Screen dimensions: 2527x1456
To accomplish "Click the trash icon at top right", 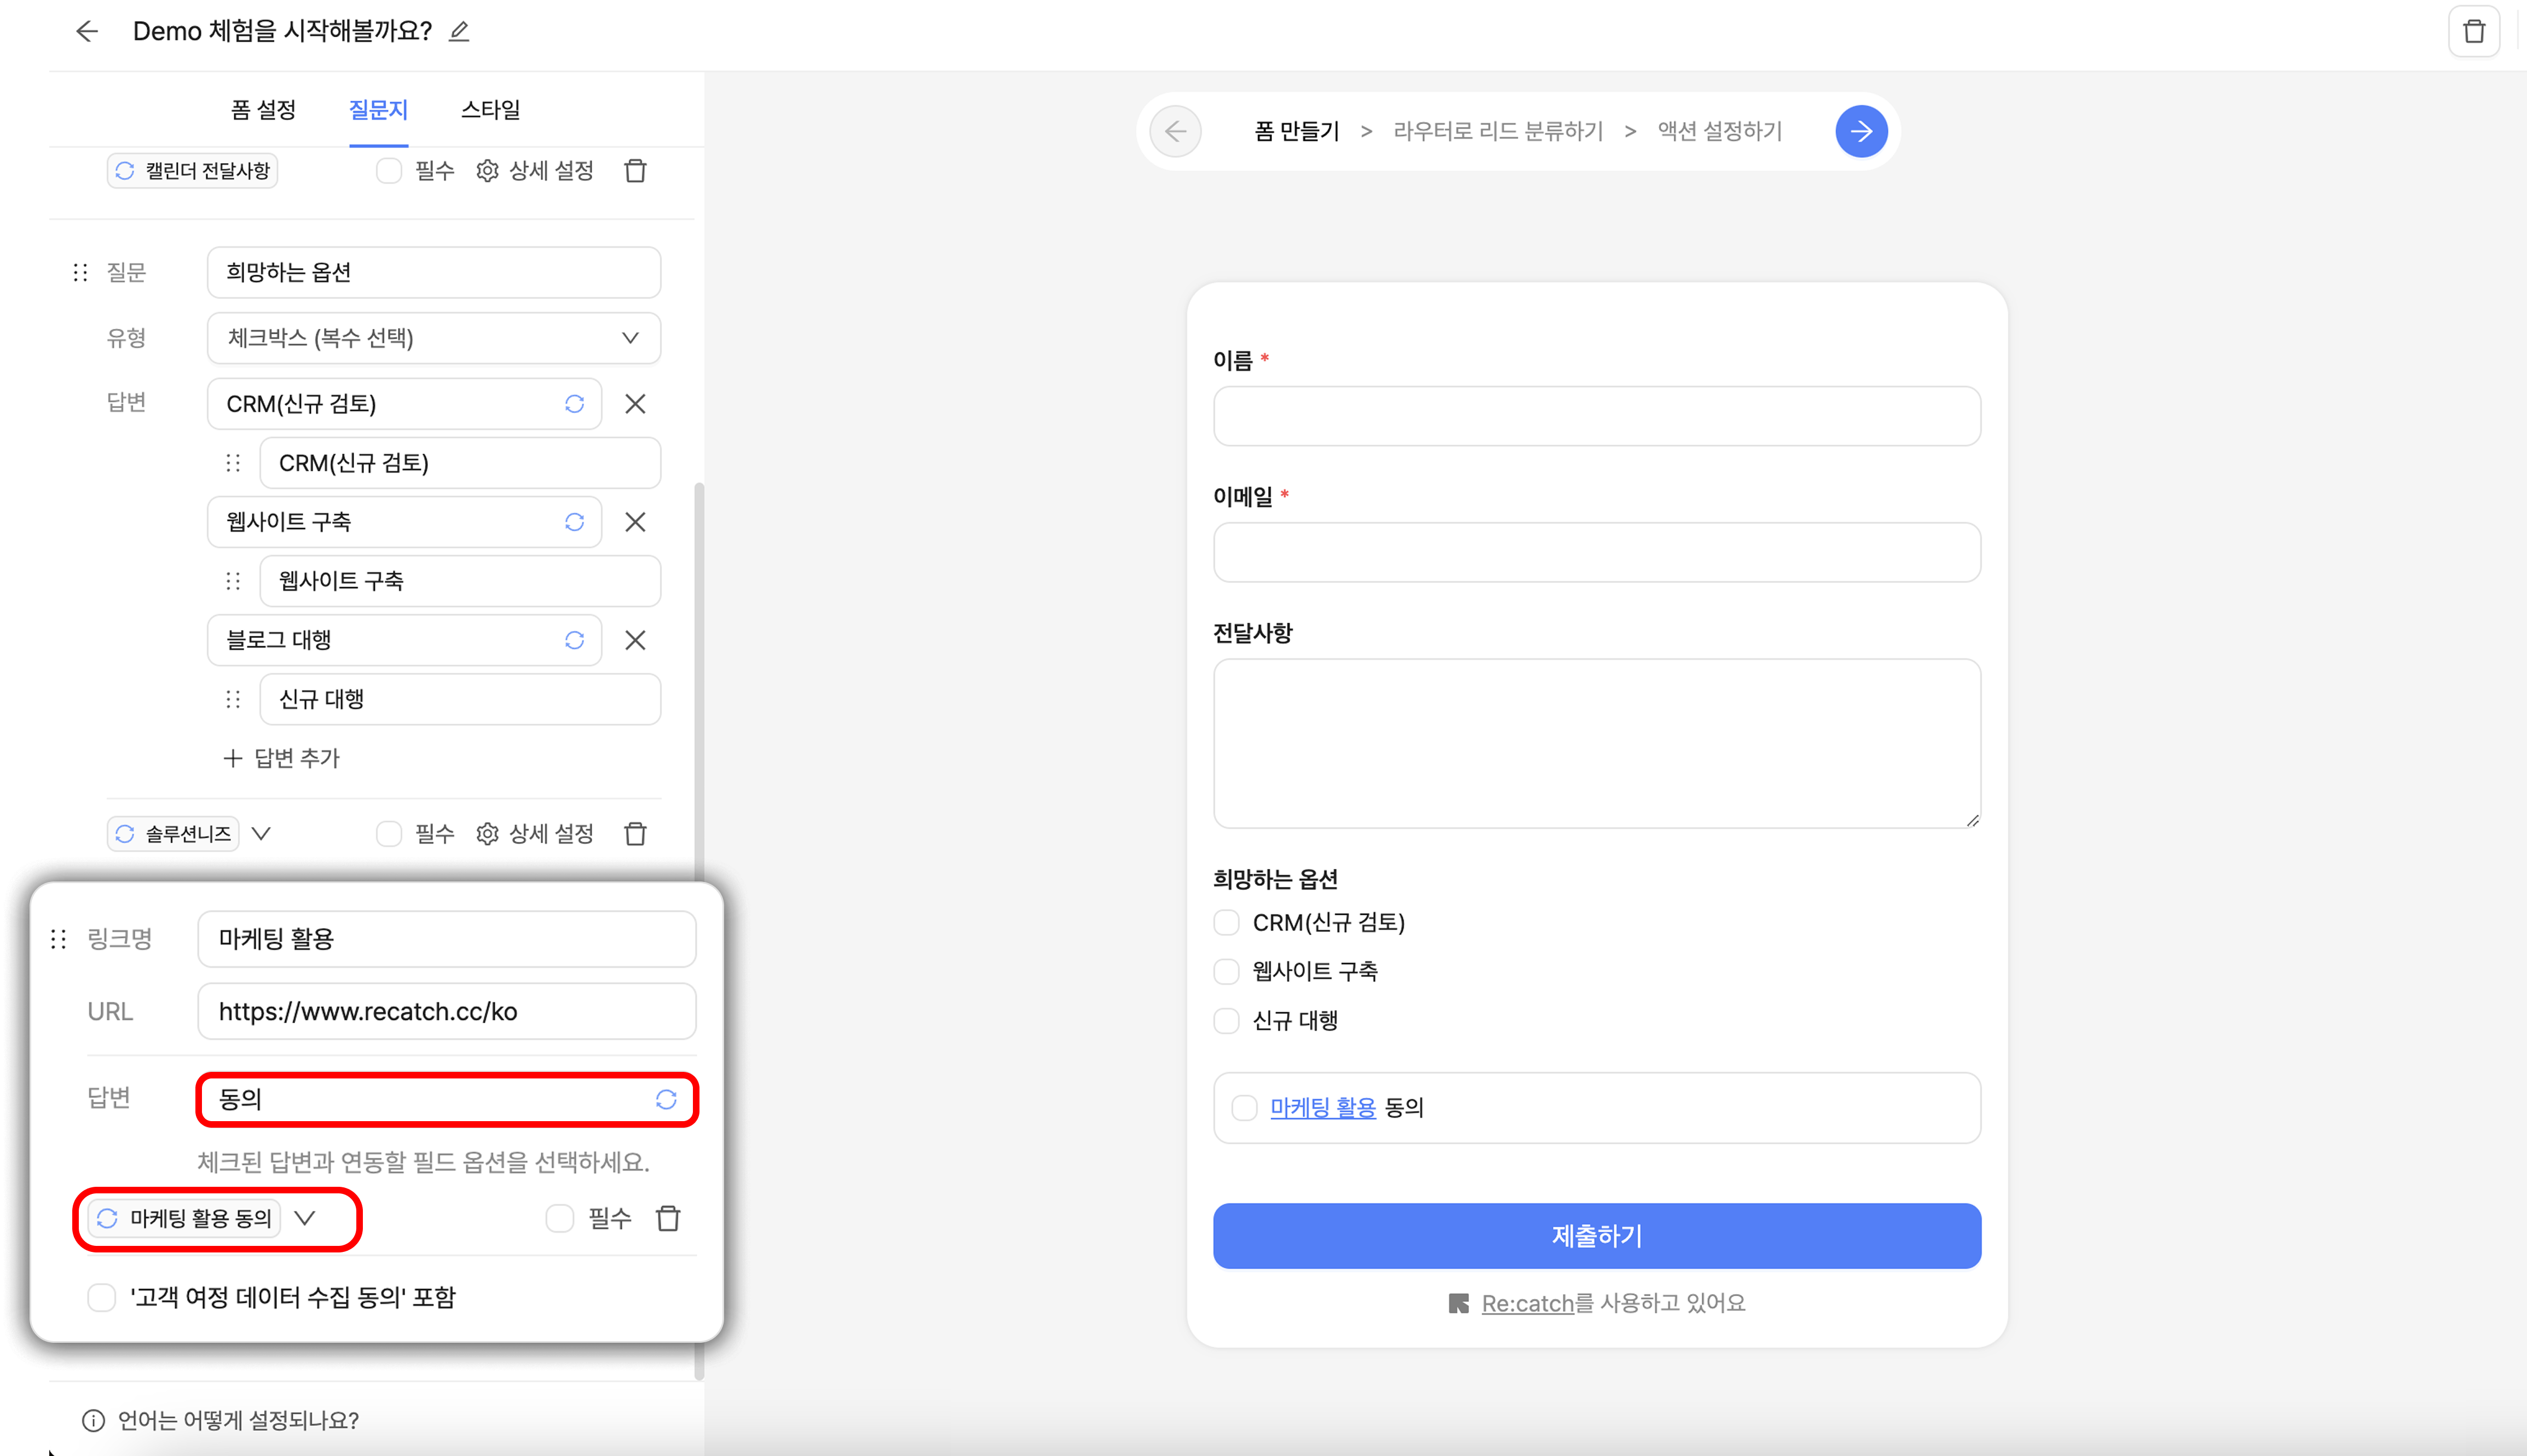I will pos(2473,32).
